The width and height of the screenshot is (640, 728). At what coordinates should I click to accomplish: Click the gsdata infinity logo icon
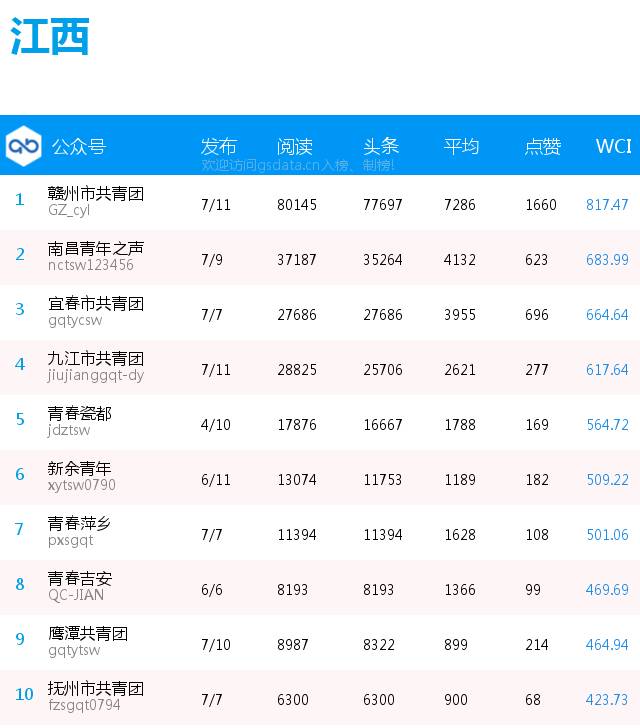(22, 146)
